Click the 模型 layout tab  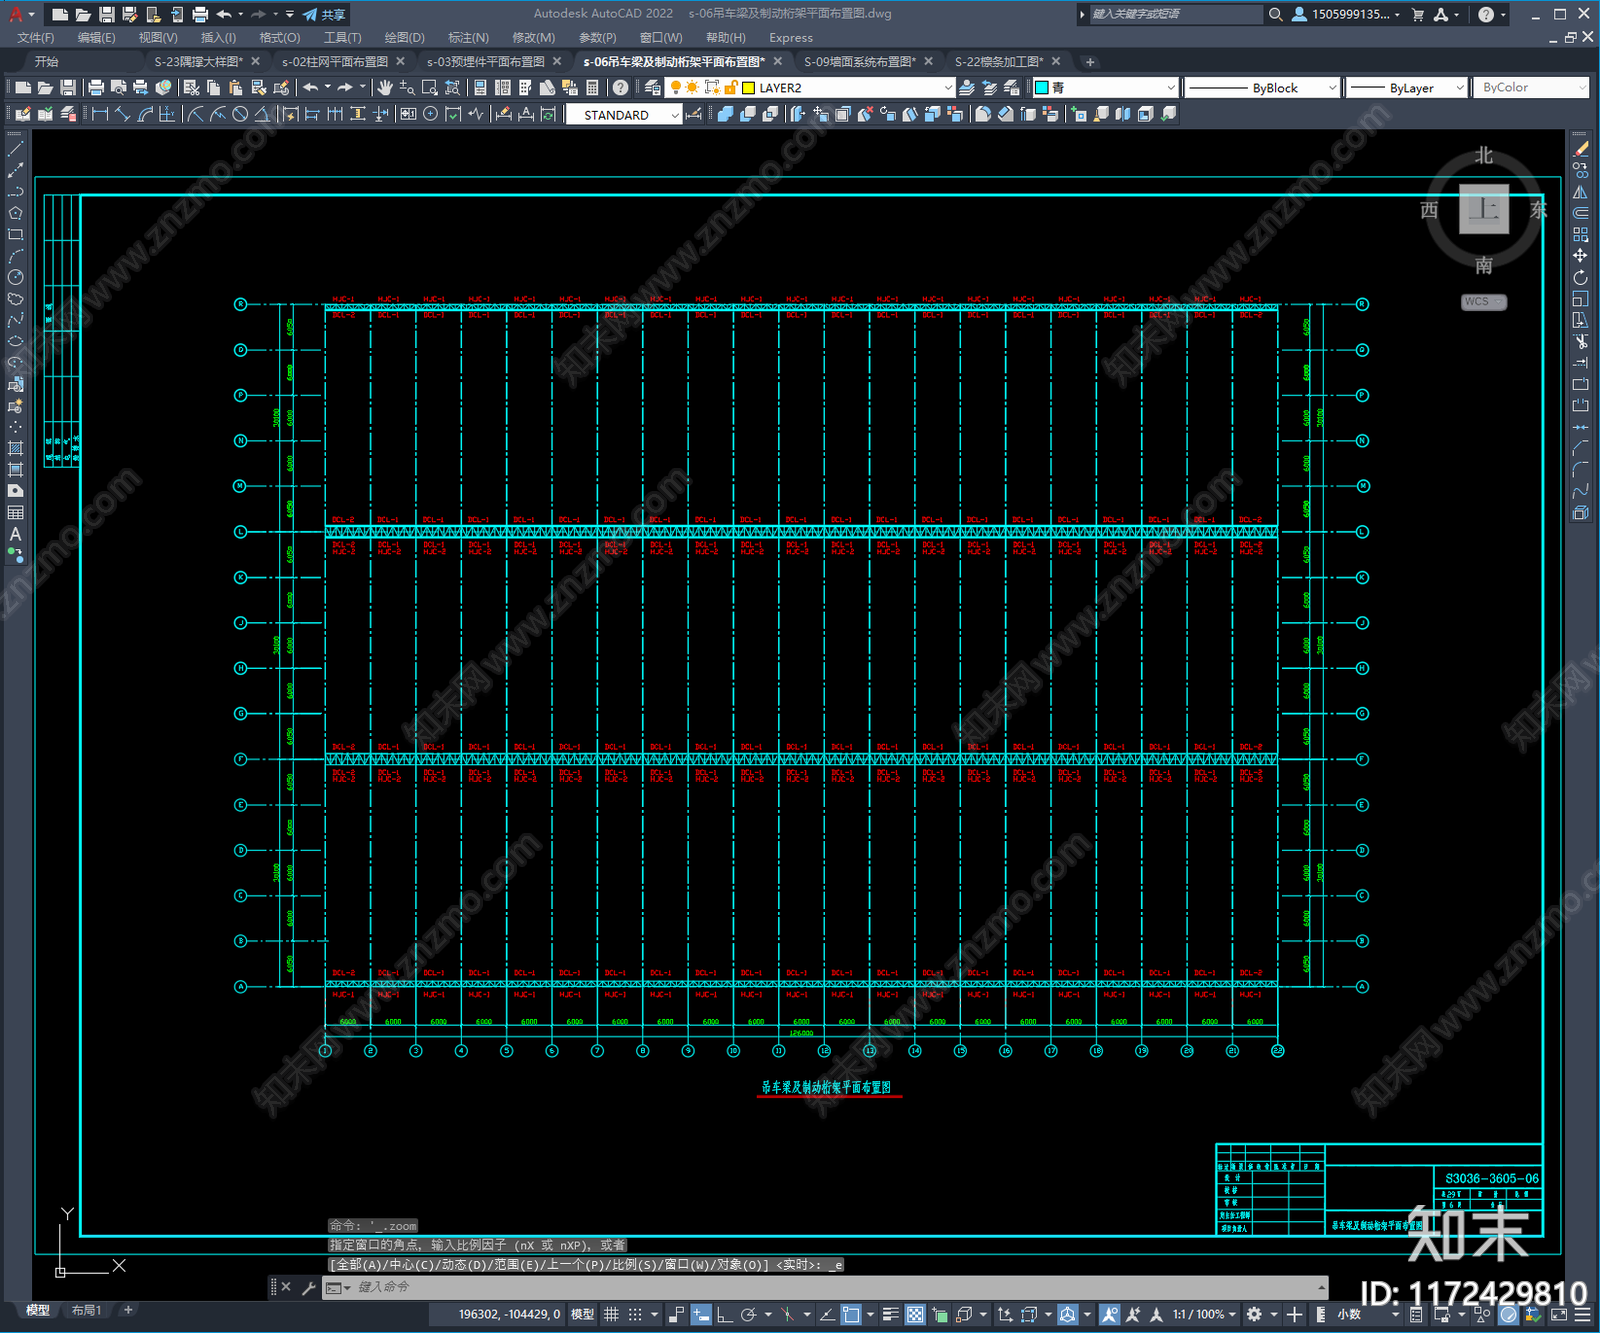(x=38, y=1310)
